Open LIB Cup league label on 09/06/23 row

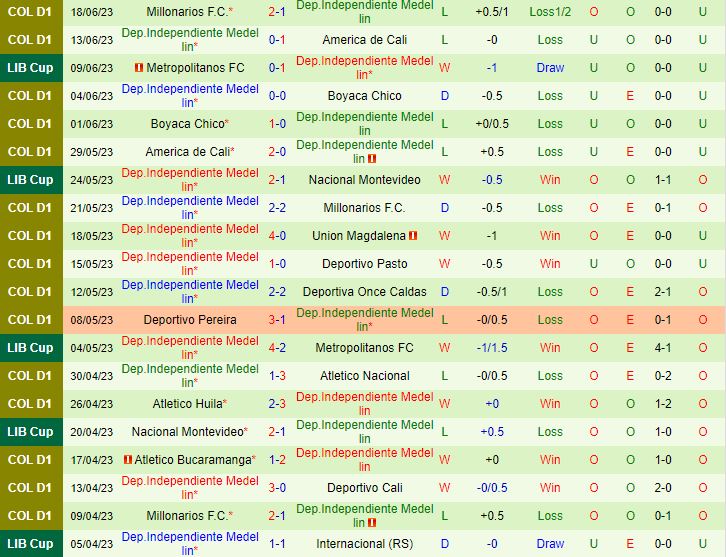pyautogui.click(x=31, y=68)
